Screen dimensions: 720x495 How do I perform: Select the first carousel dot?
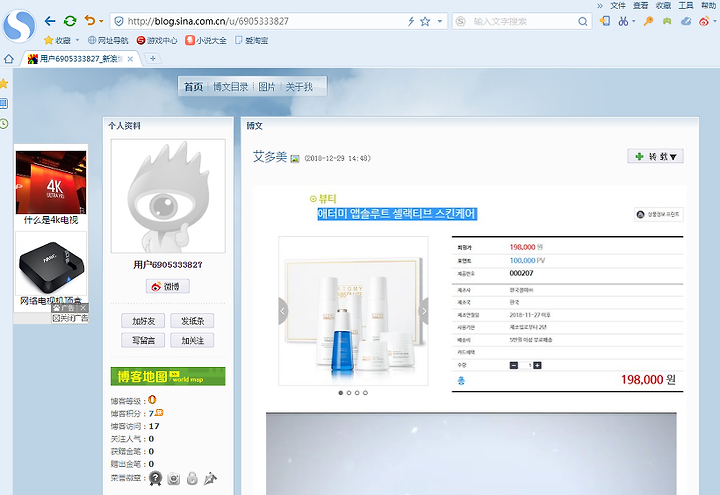point(341,393)
